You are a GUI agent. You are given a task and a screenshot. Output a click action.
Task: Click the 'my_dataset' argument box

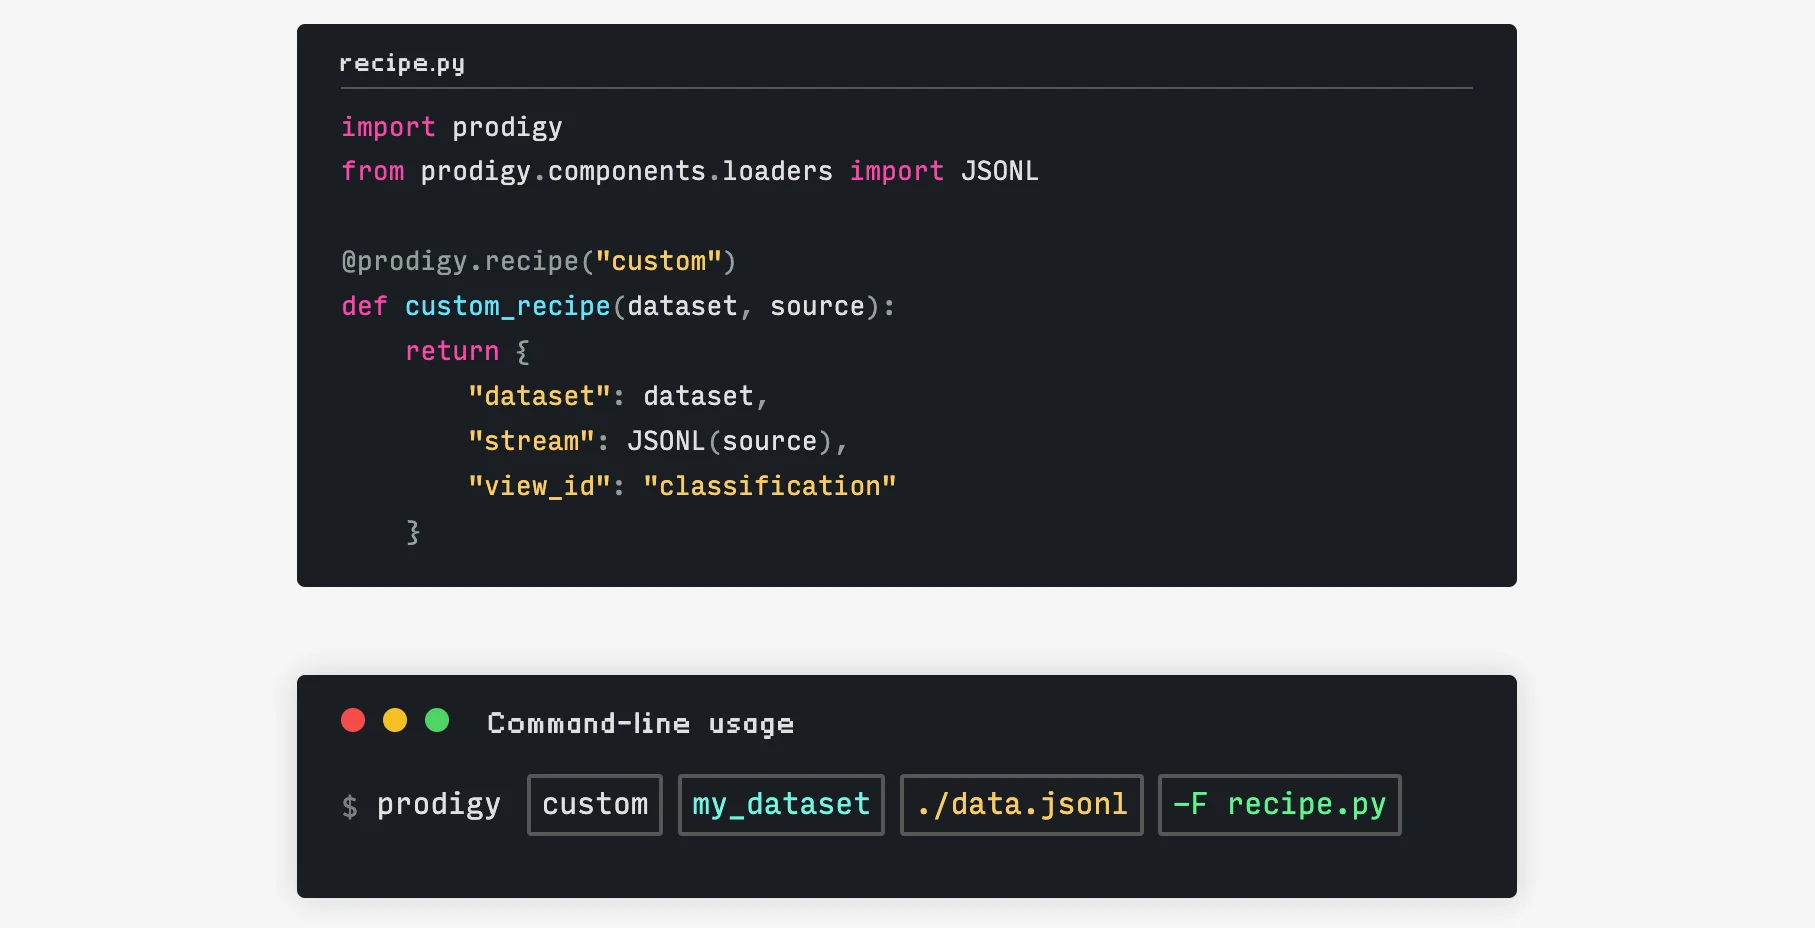[781, 804]
